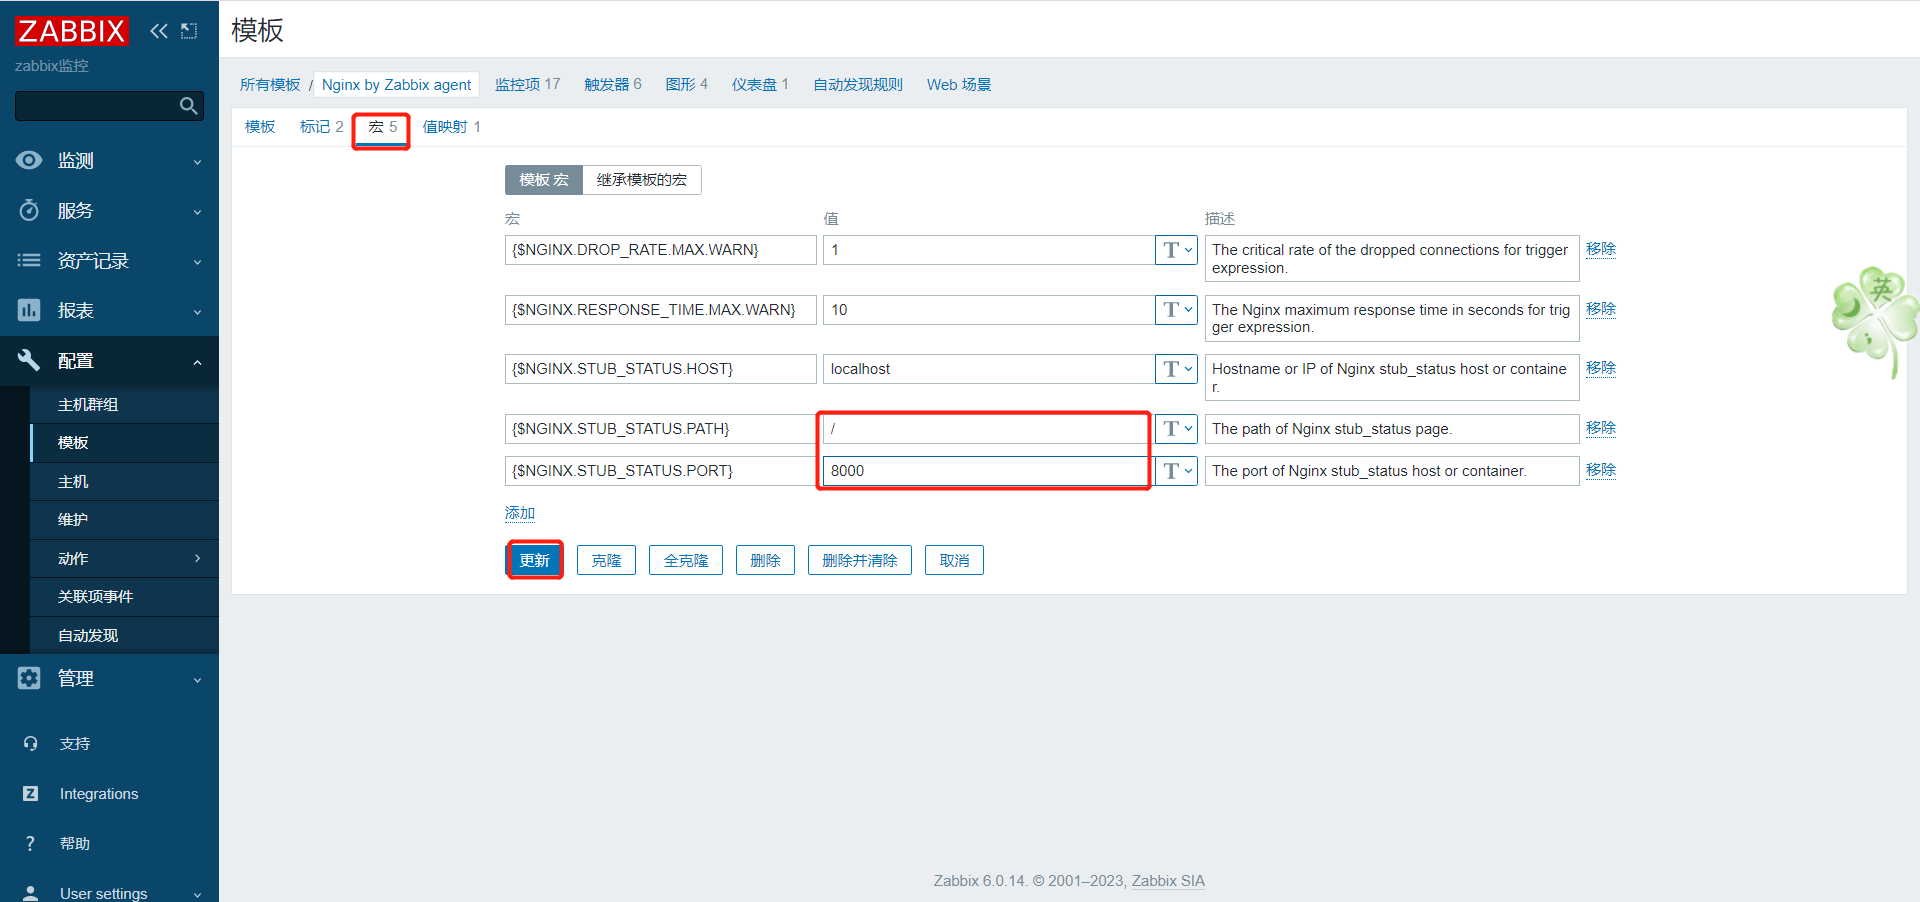
Task: Select the 继承模板的宏 toggle option
Action: click(x=642, y=180)
